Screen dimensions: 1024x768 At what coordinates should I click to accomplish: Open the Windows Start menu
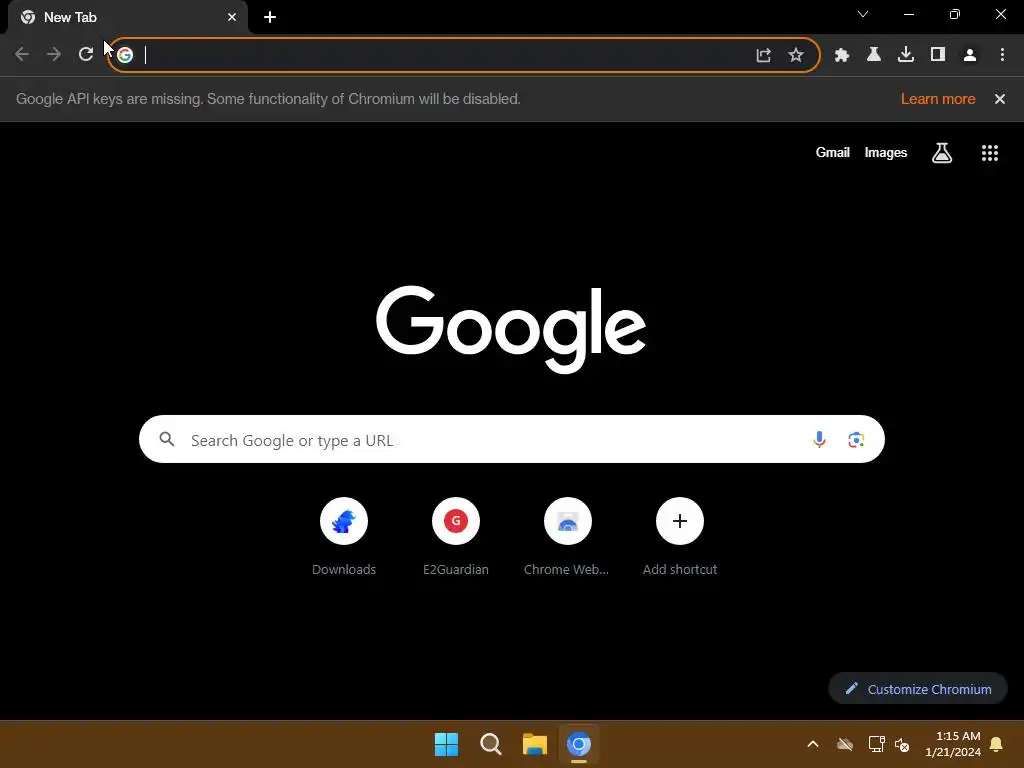pyautogui.click(x=447, y=744)
